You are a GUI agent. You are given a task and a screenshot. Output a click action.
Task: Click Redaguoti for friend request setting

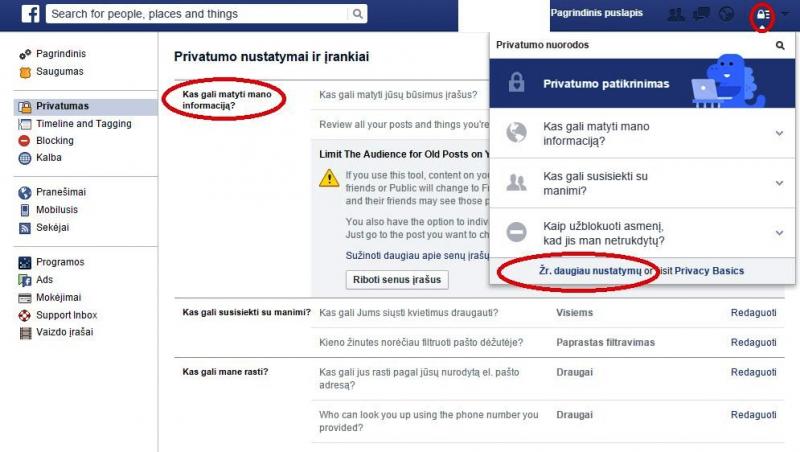(x=753, y=312)
